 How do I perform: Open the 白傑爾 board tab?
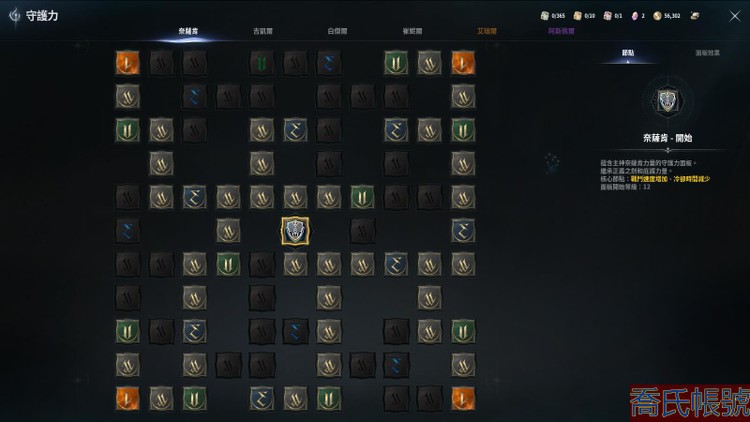coord(337,31)
